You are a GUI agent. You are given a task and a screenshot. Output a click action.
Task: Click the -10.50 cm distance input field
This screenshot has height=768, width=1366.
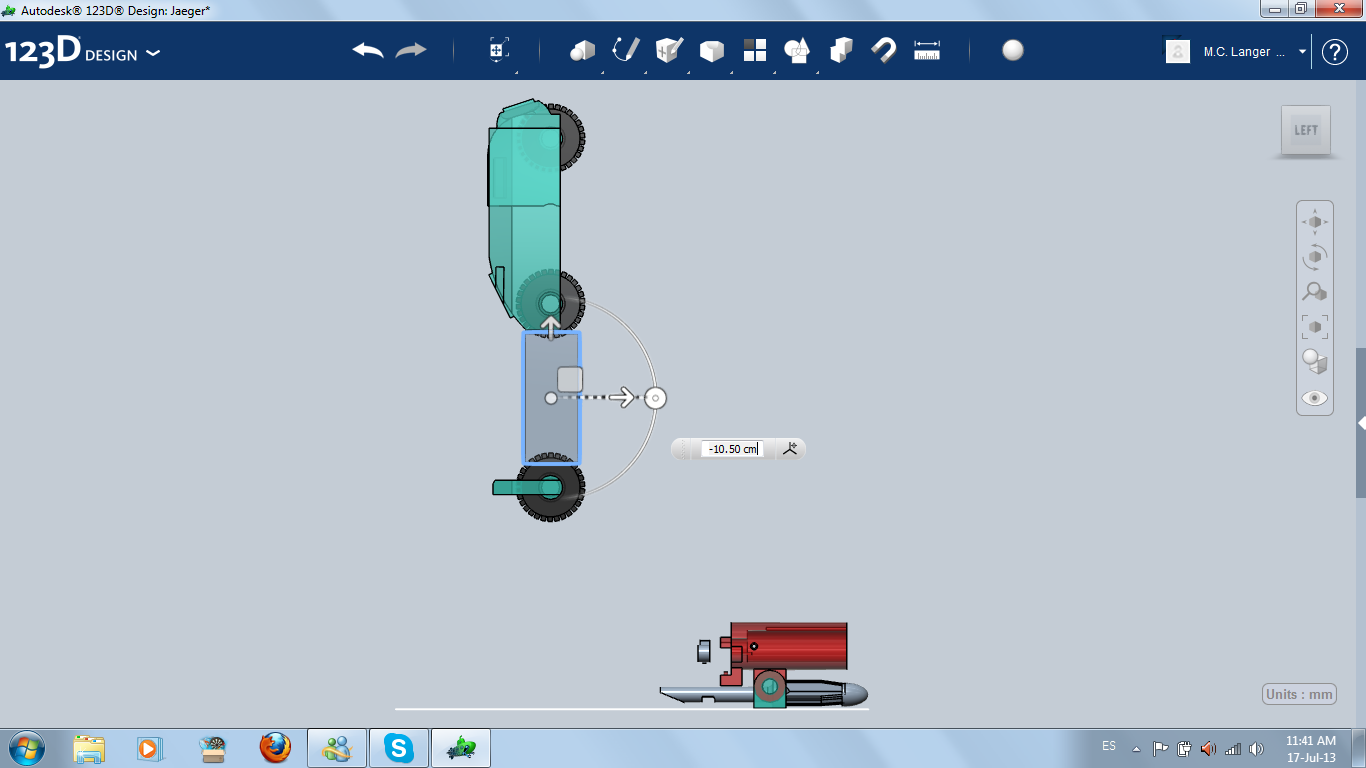tap(733, 449)
